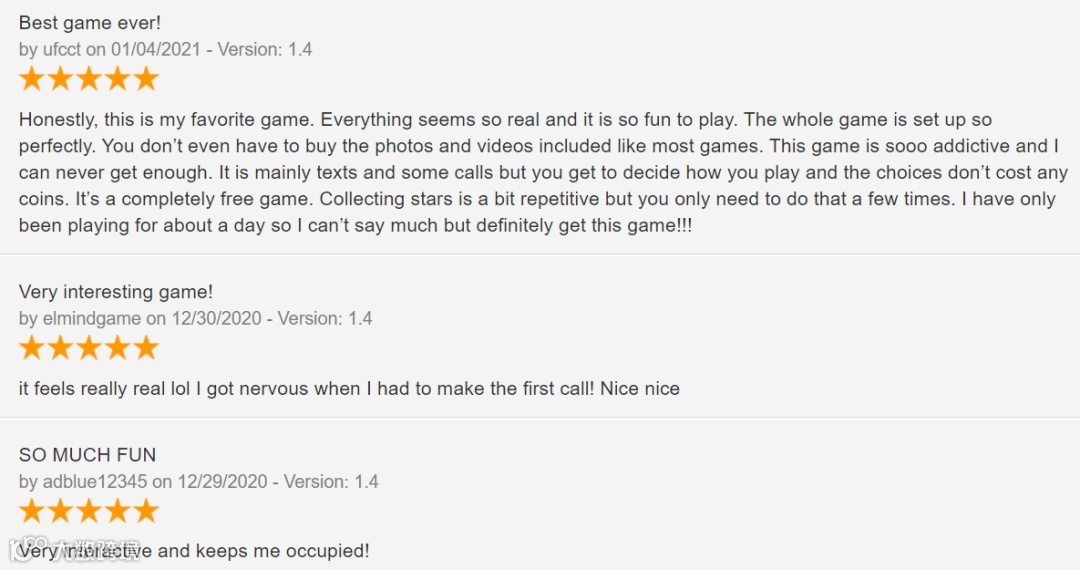Click the third star of ufcct's review

(x=89, y=79)
